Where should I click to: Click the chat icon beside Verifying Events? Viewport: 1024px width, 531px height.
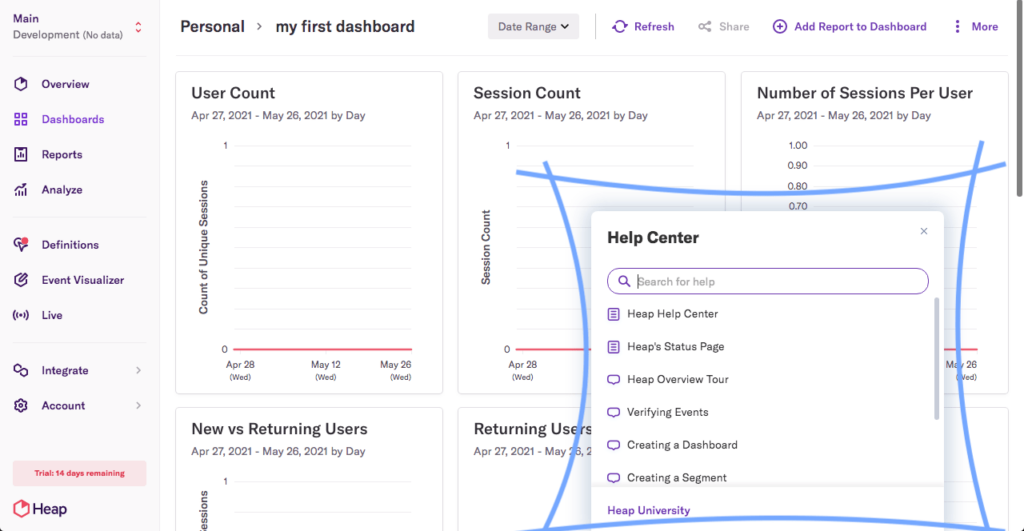point(613,412)
